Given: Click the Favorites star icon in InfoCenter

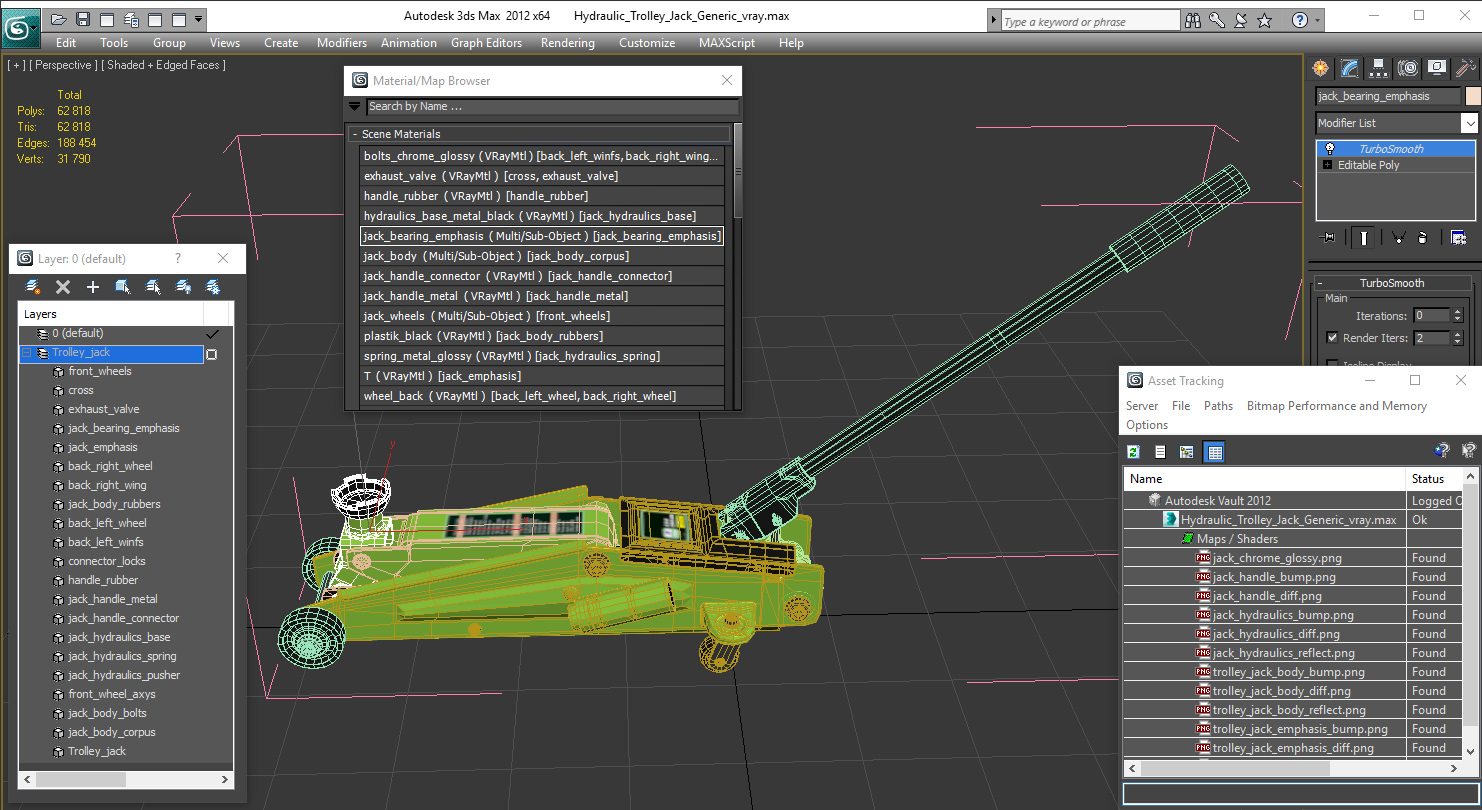Looking at the screenshot, I should (1265, 20).
